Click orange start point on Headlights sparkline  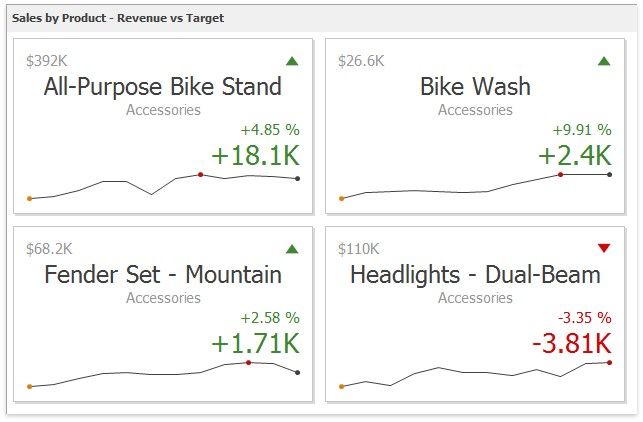342,386
